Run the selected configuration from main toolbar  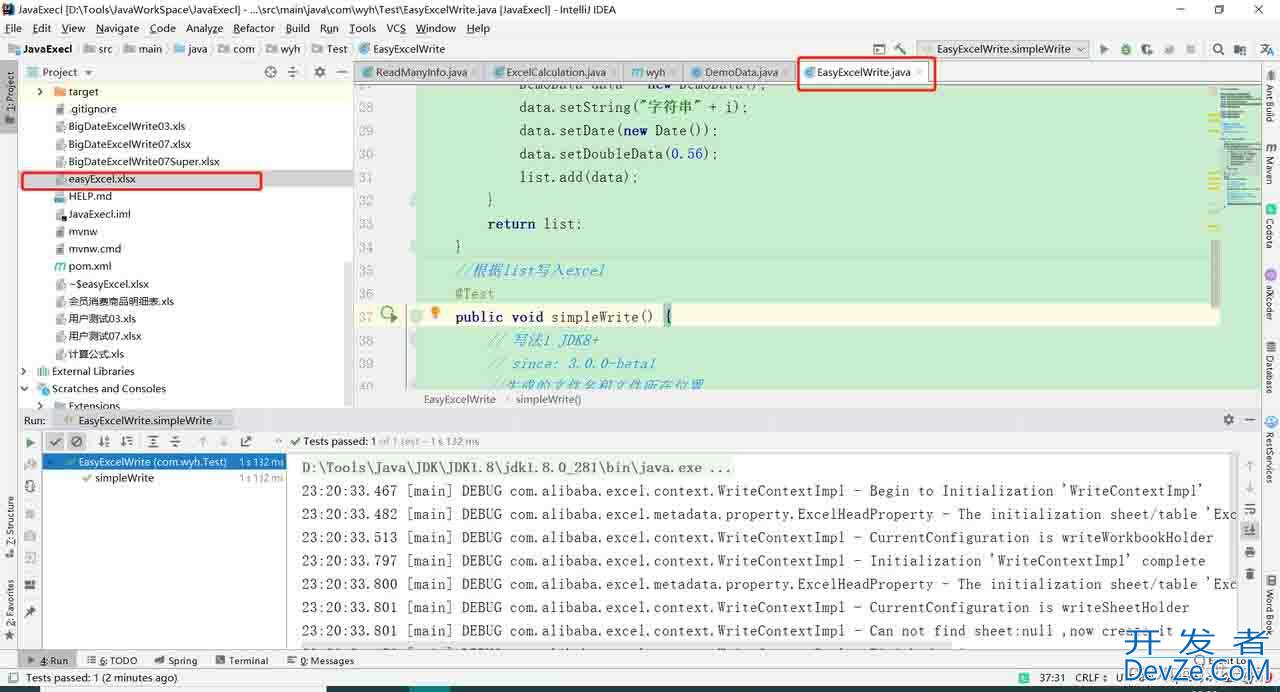click(x=1104, y=49)
